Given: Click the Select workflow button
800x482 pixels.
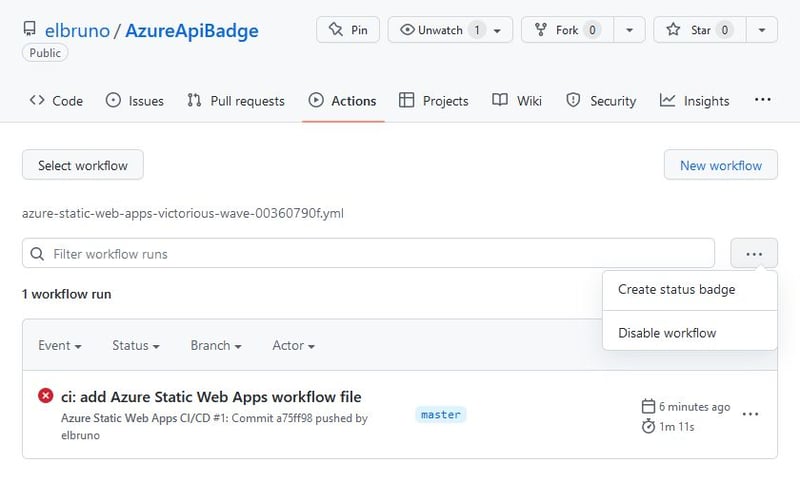Looking at the screenshot, I should click(83, 165).
